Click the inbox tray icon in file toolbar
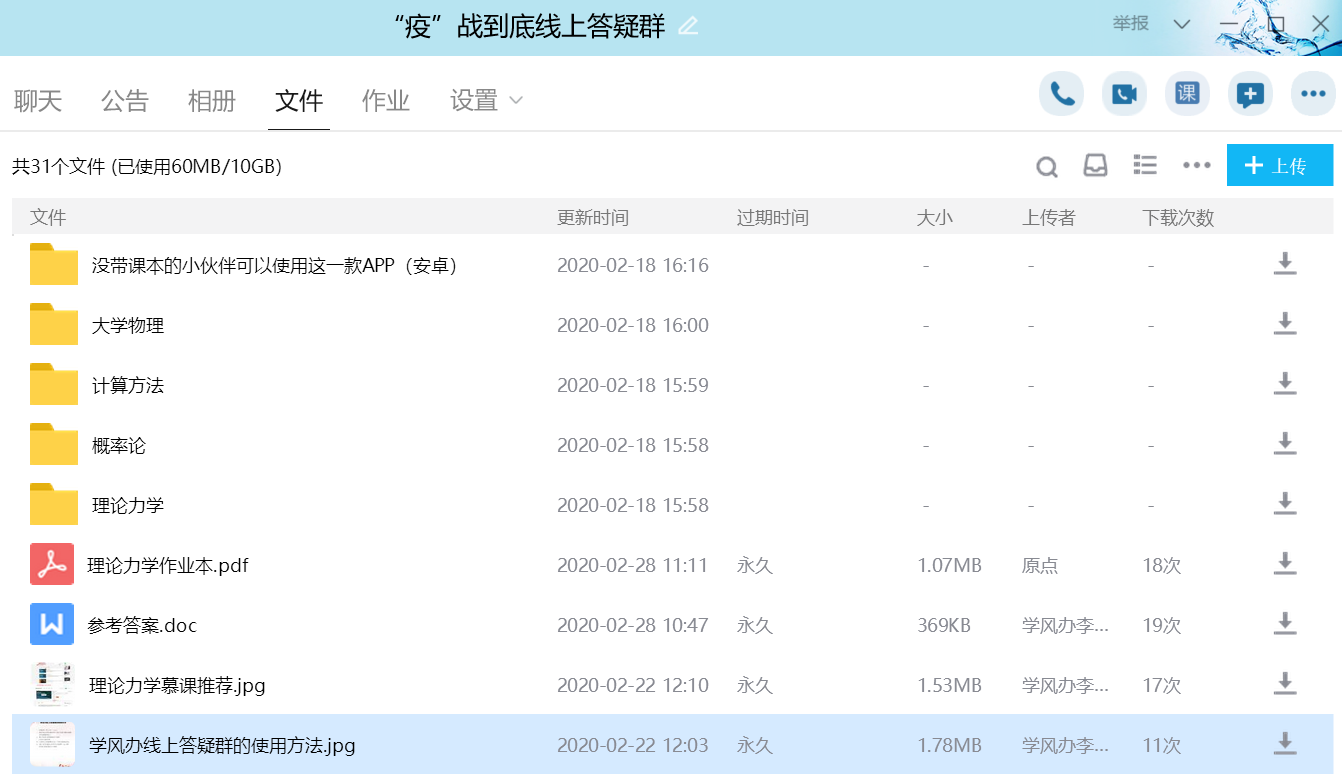1342x774 pixels. [x=1096, y=165]
